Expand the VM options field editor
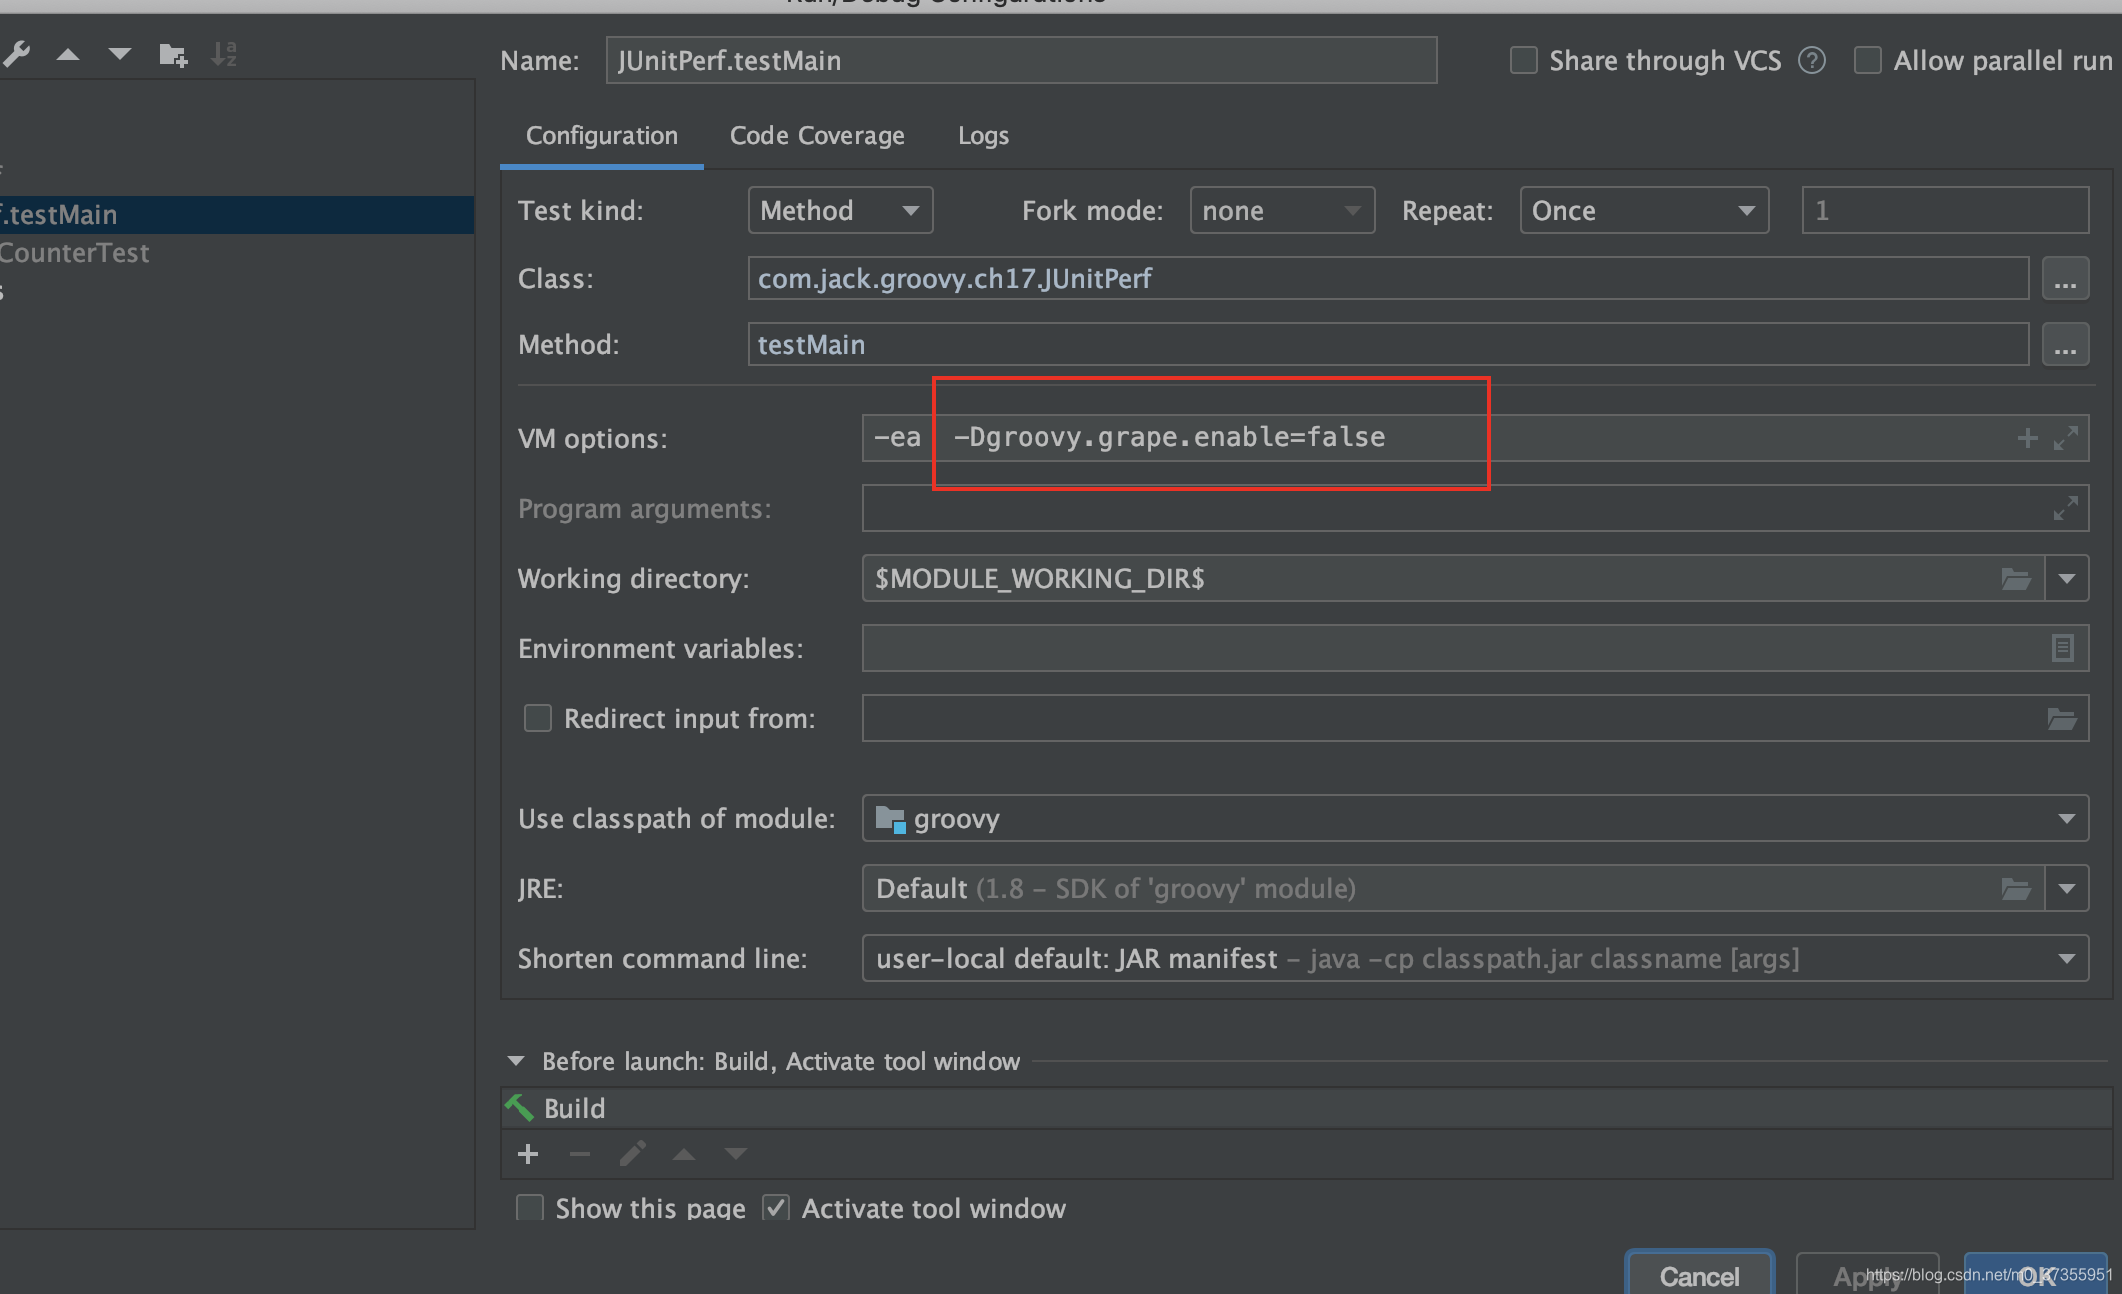The image size is (2122, 1294). click(x=2065, y=438)
